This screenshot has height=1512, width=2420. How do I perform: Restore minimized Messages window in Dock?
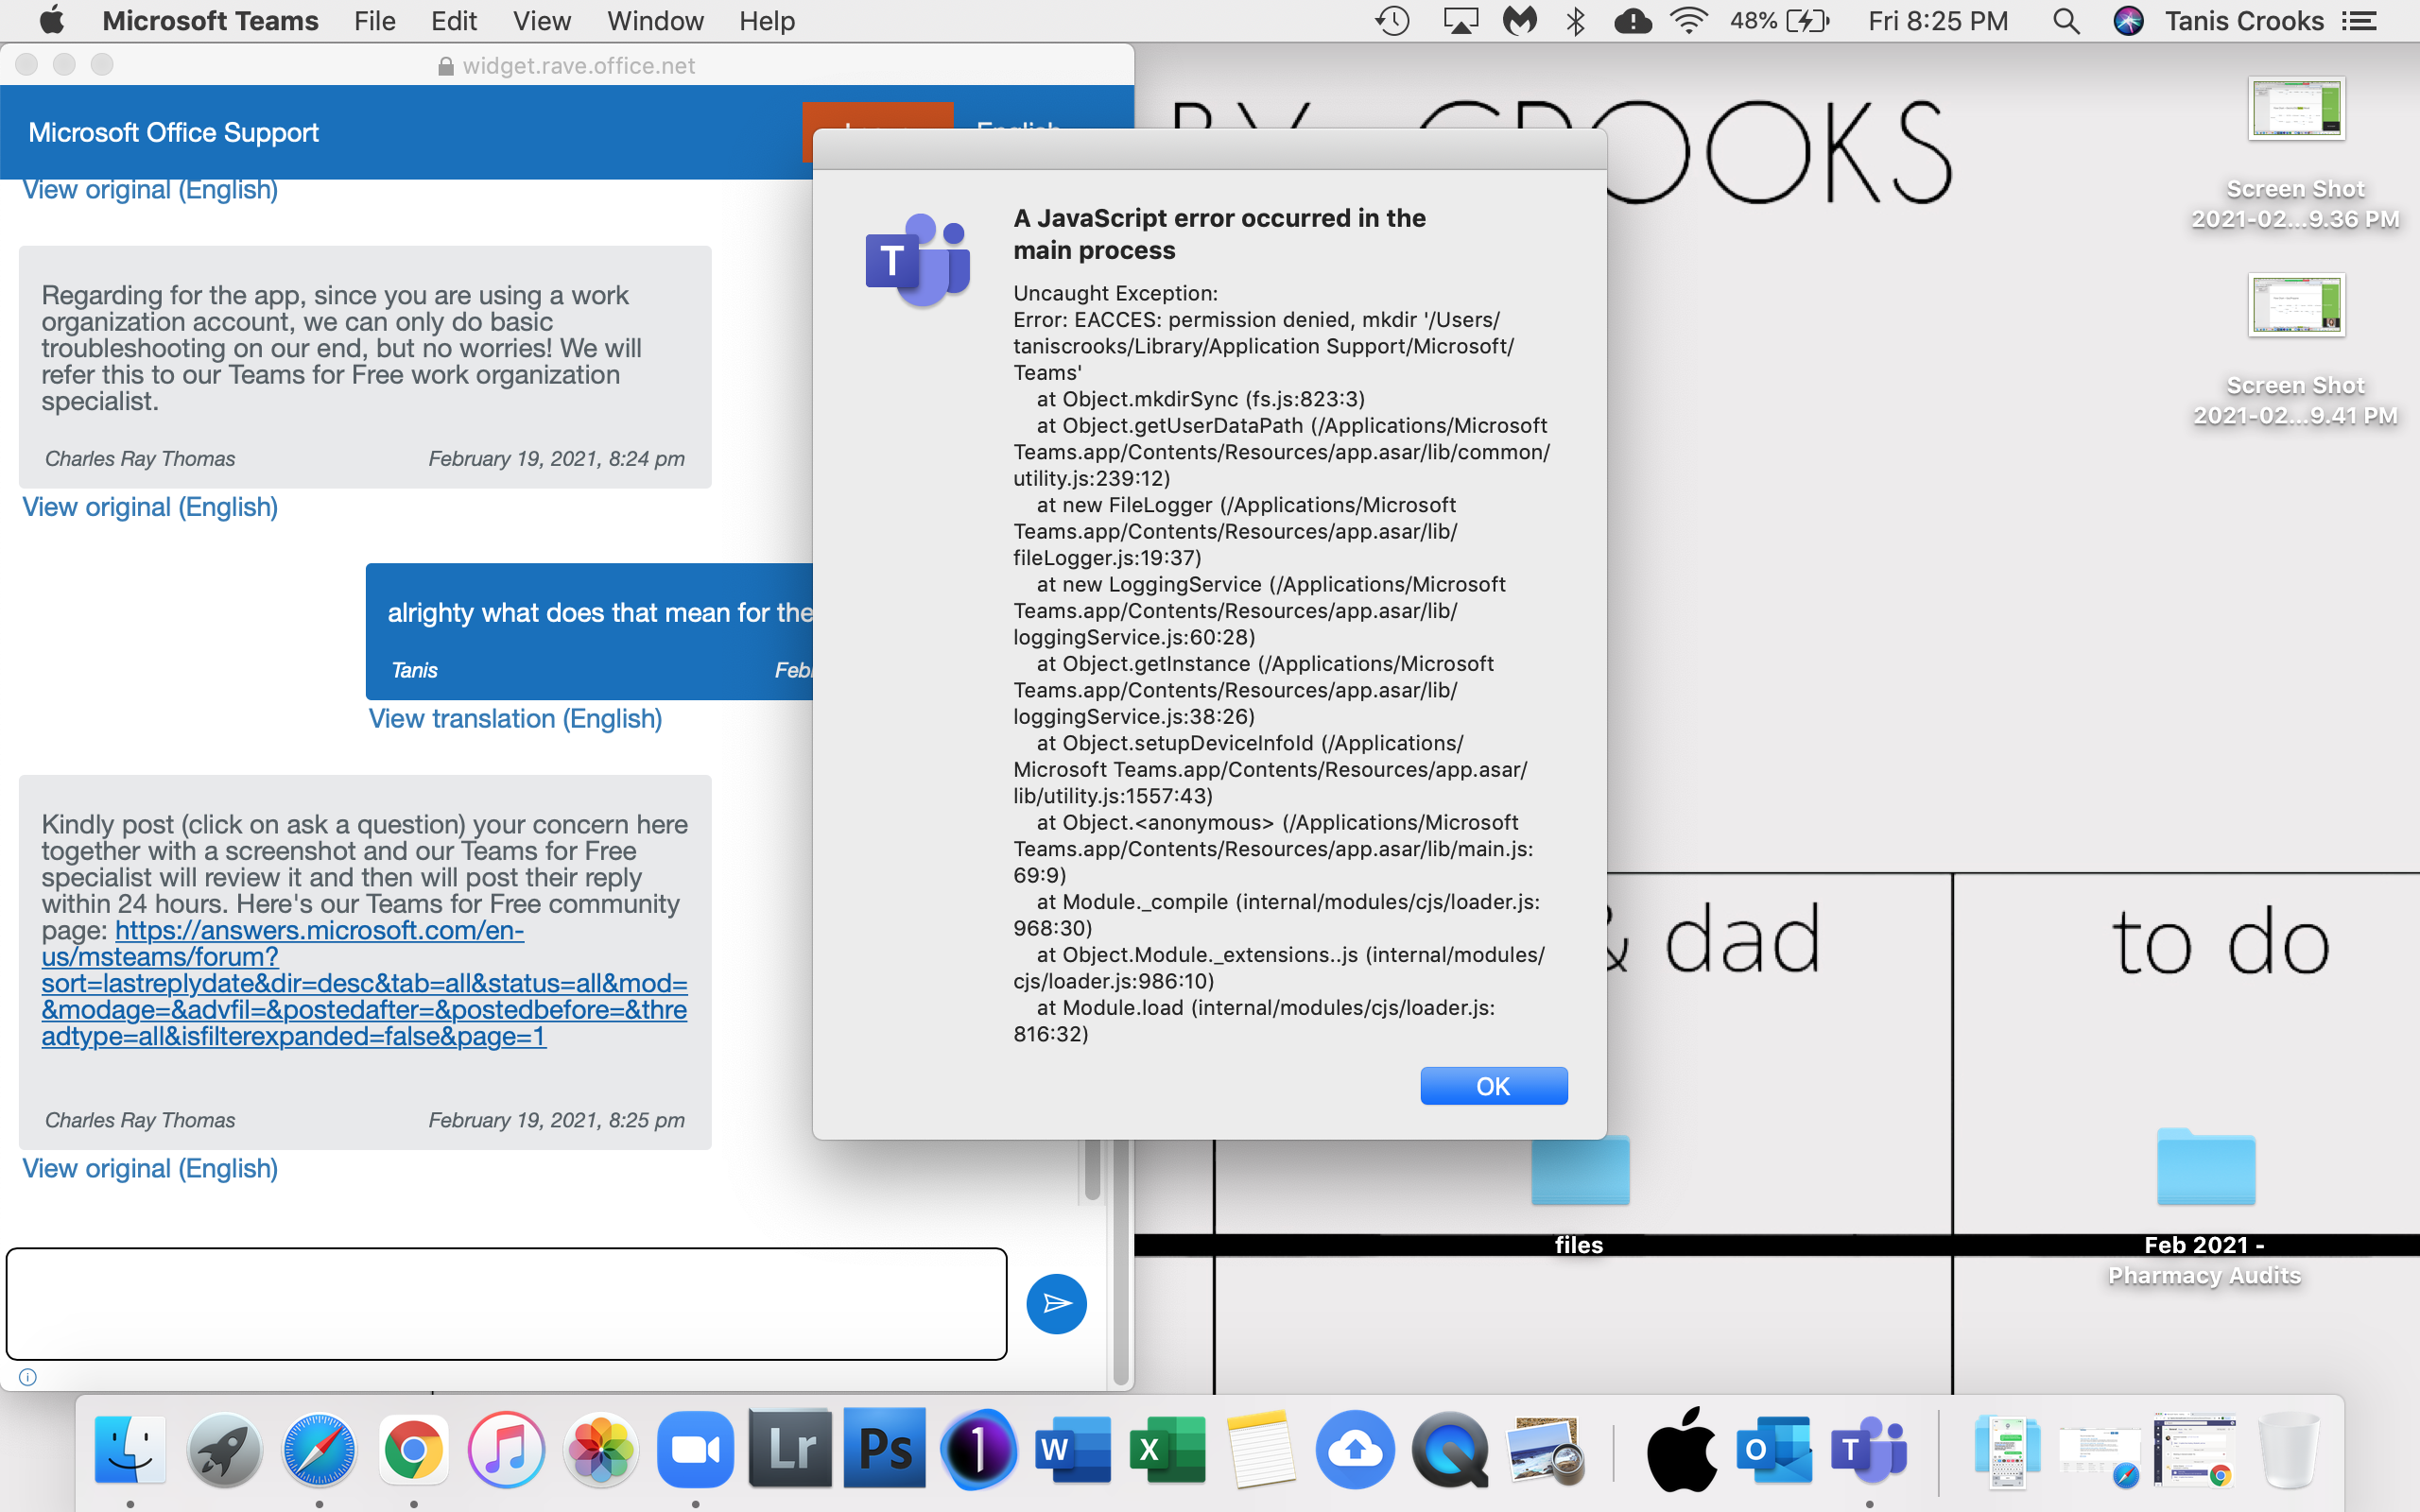coord(2007,1451)
